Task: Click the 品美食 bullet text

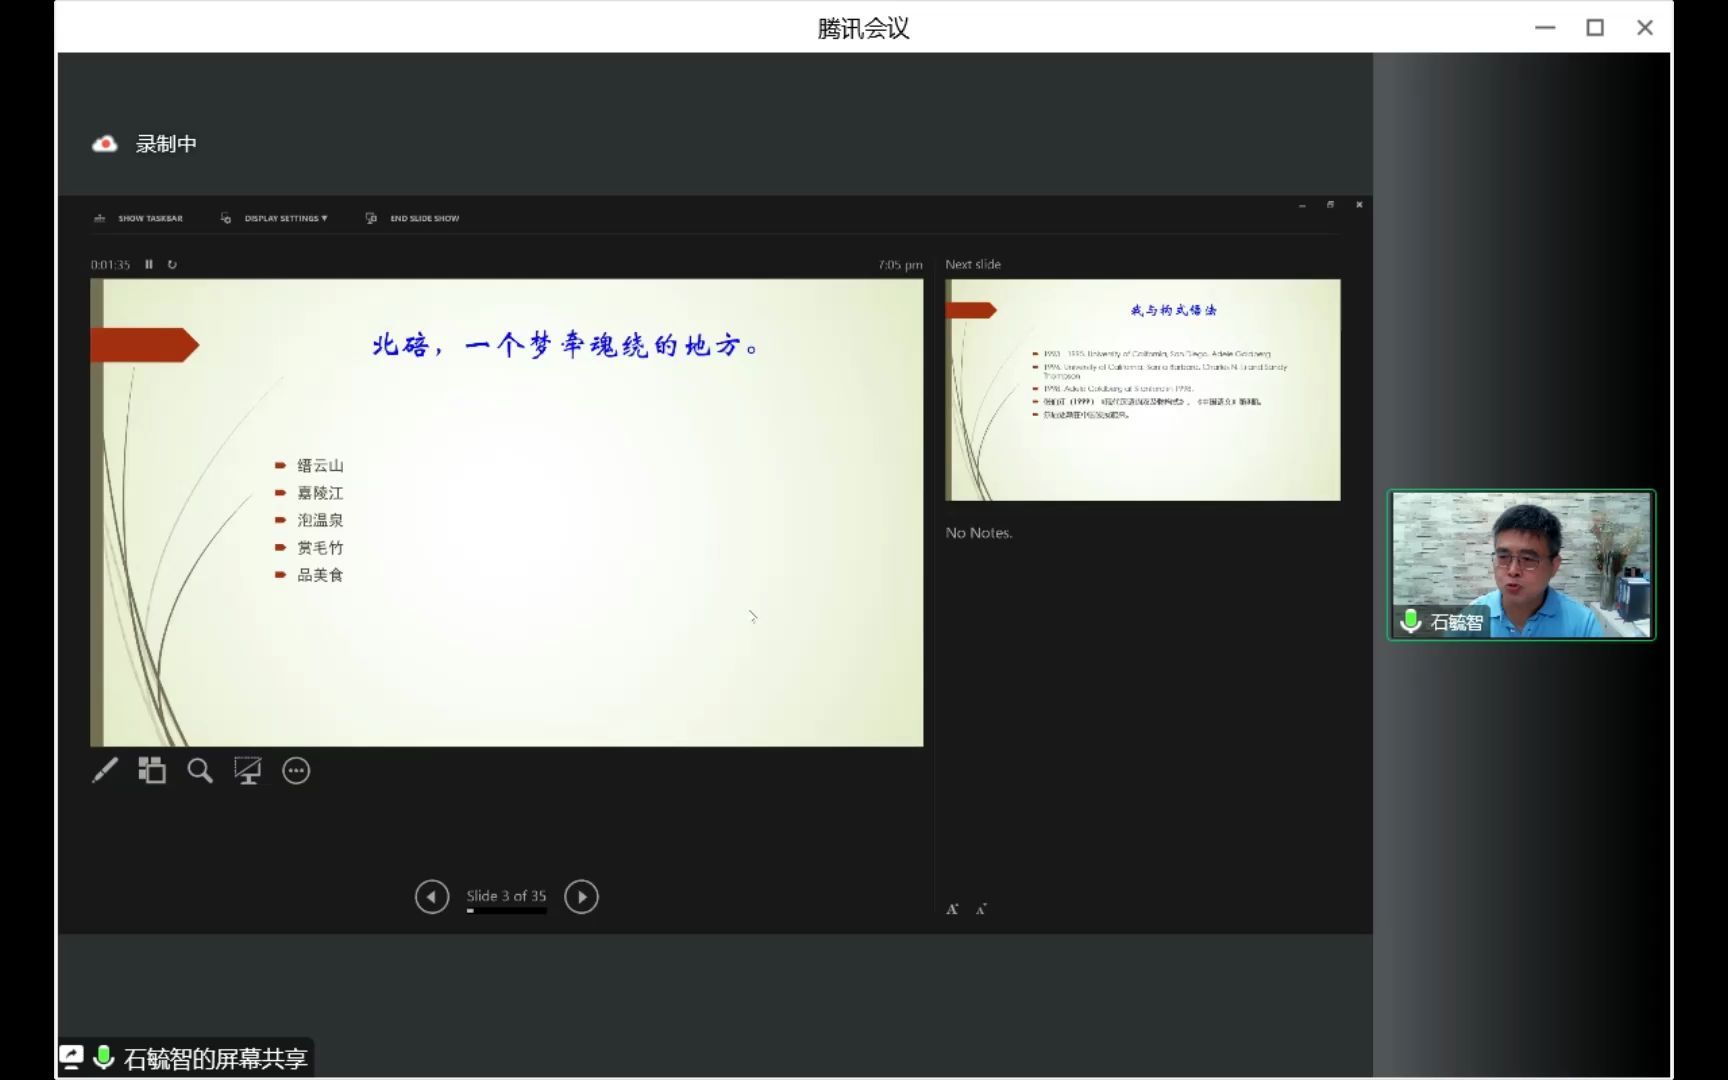Action: pyautogui.click(x=320, y=575)
